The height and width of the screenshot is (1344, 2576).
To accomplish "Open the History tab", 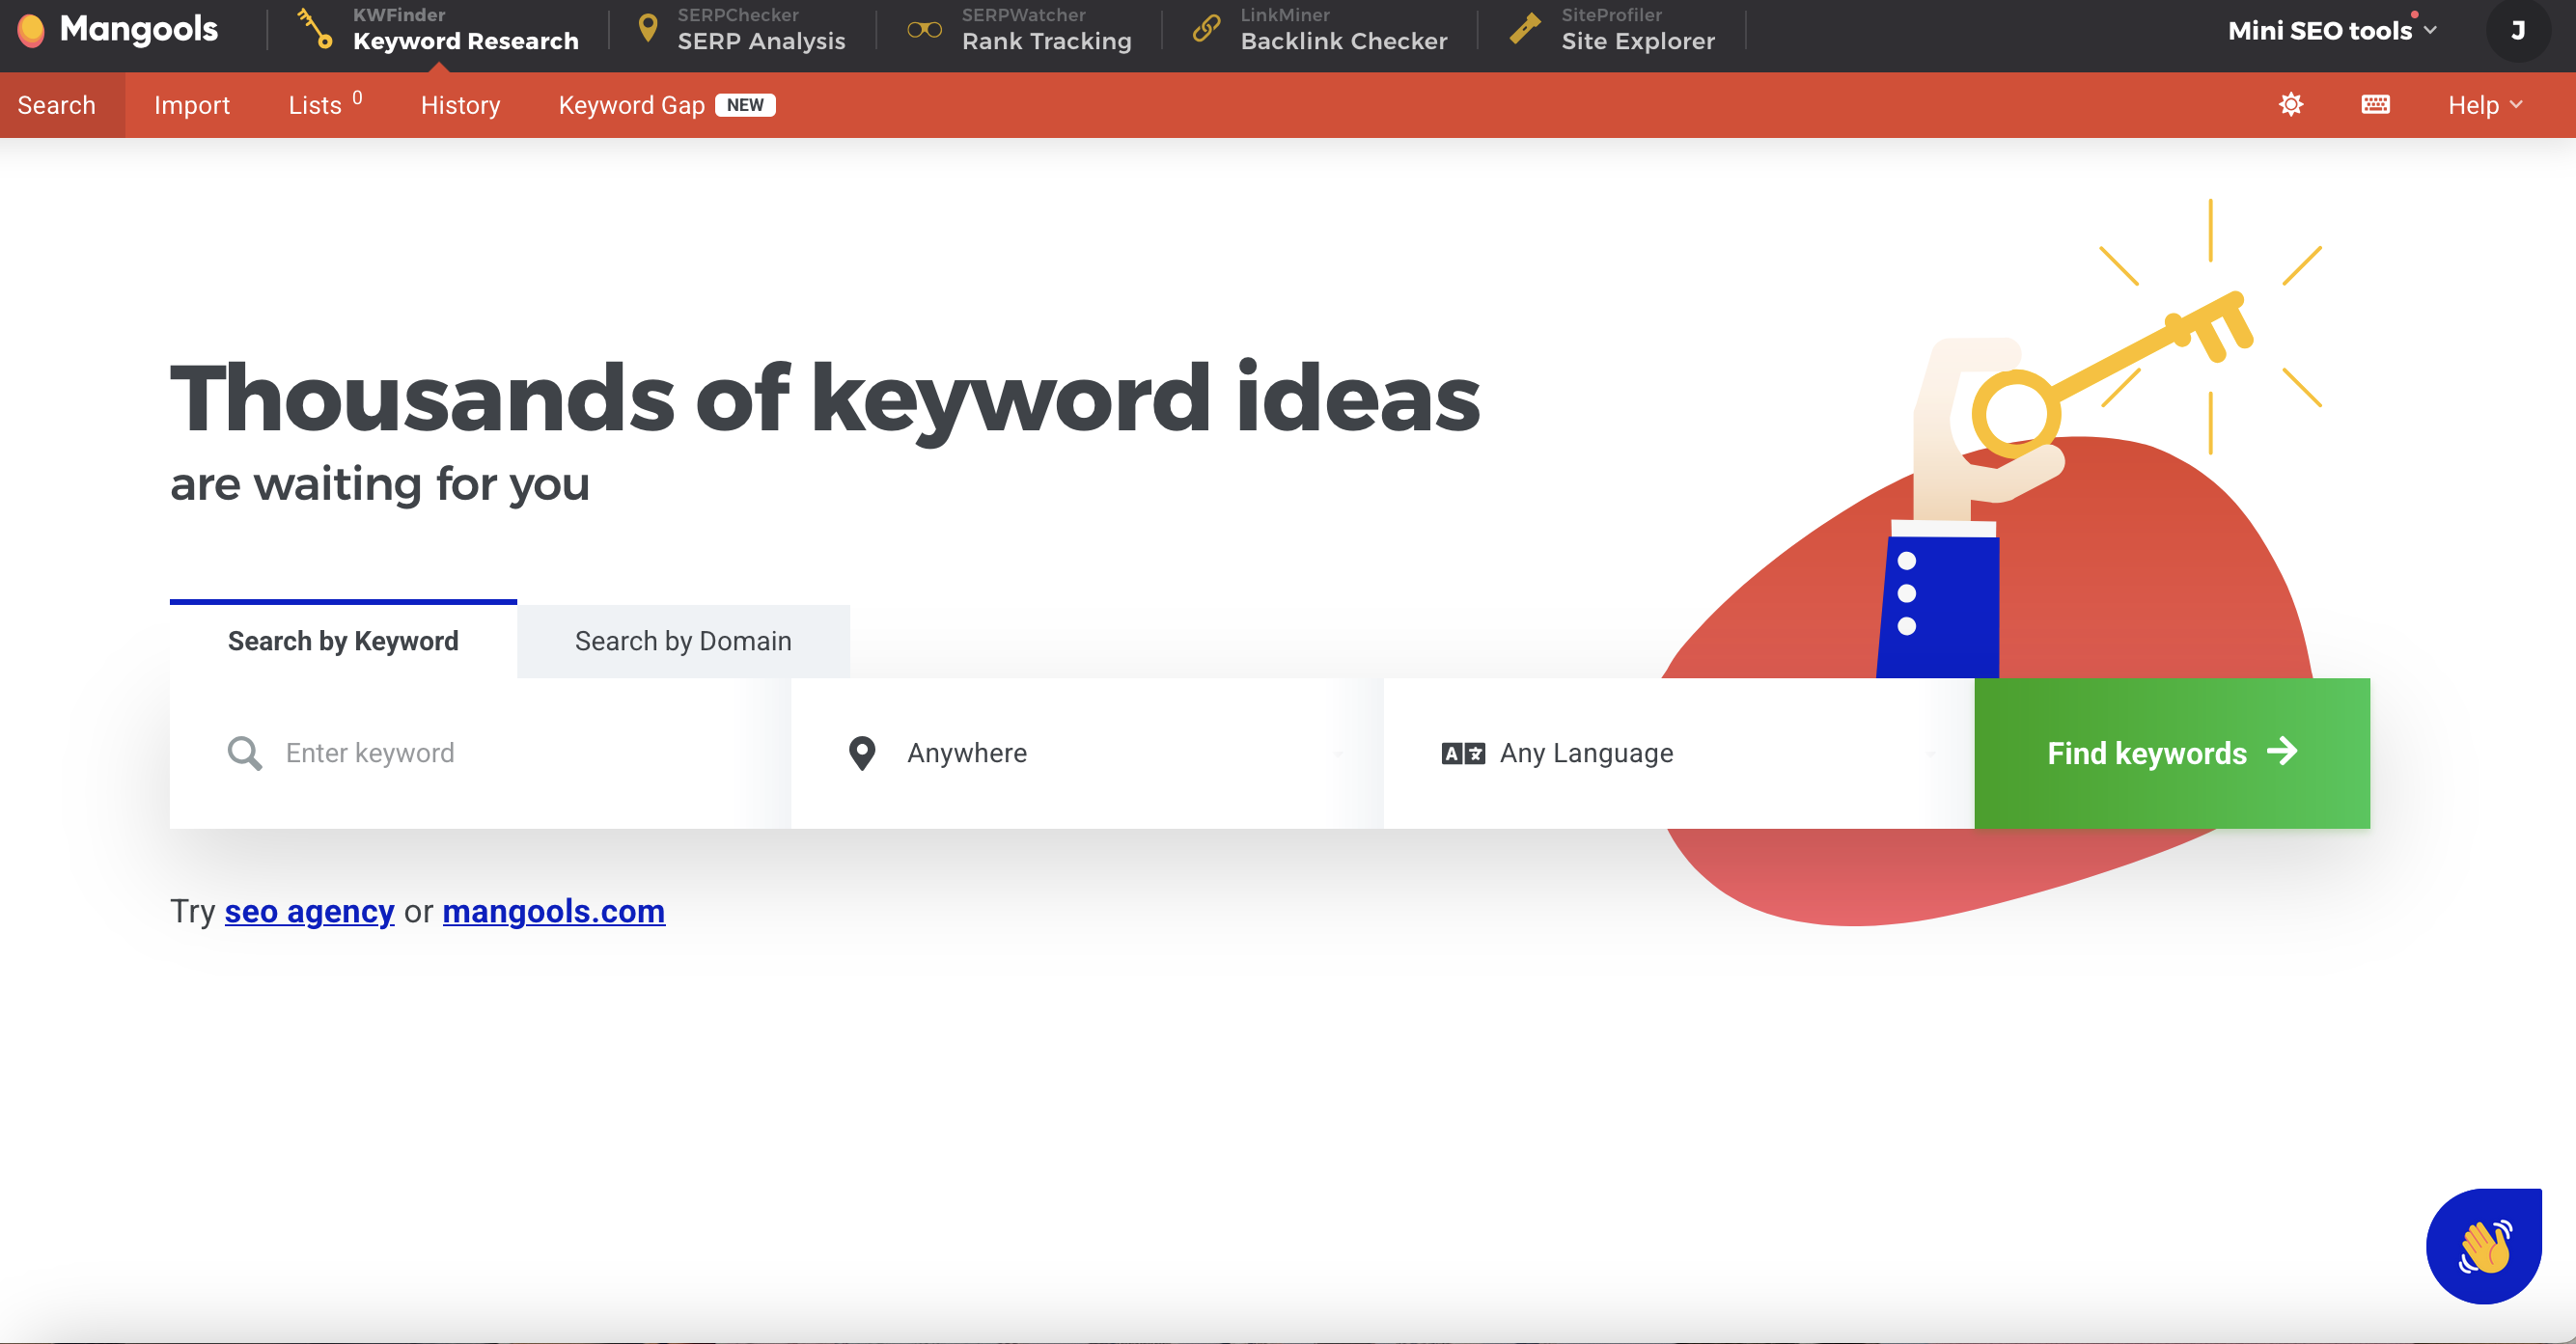I will (460, 105).
